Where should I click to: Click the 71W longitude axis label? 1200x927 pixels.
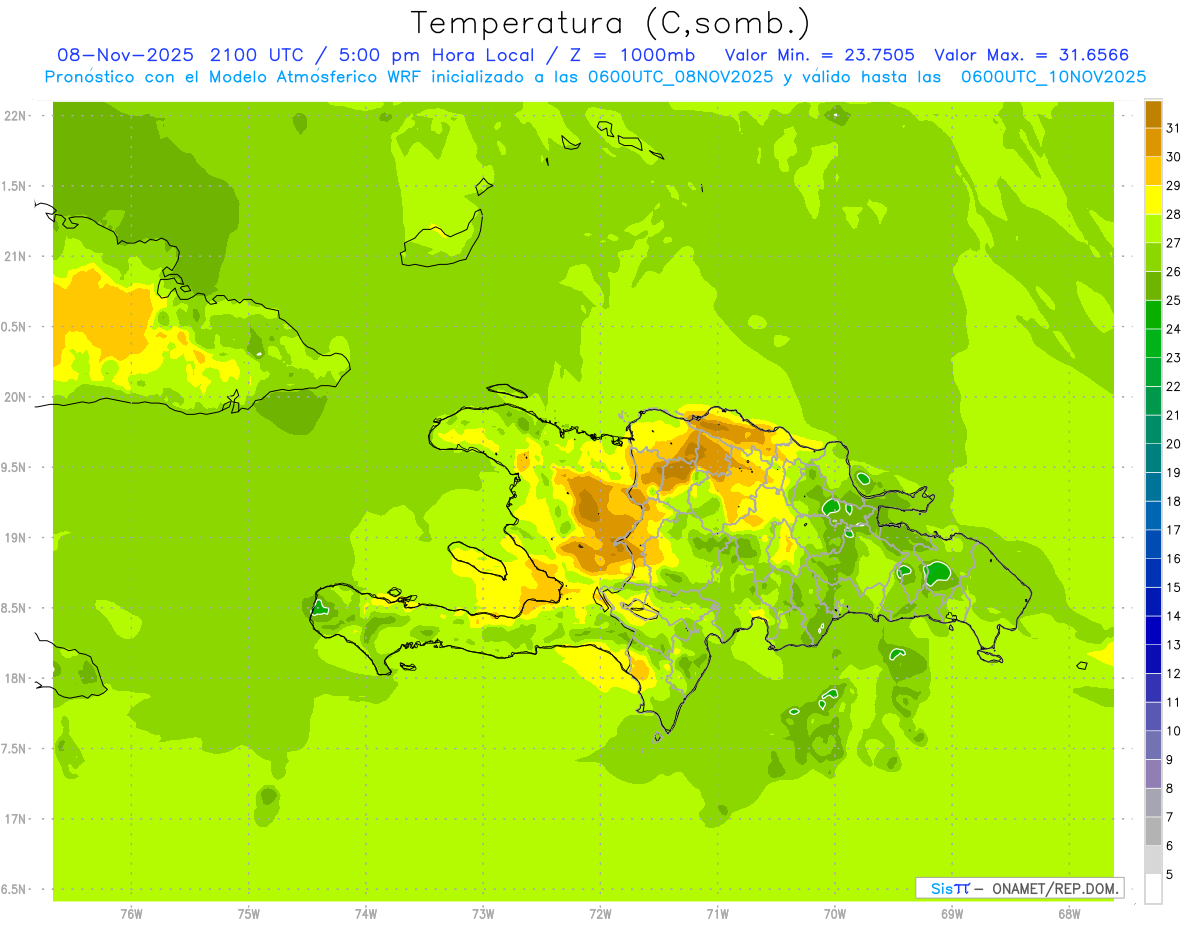pyautogui.click(x=717, y=913)
